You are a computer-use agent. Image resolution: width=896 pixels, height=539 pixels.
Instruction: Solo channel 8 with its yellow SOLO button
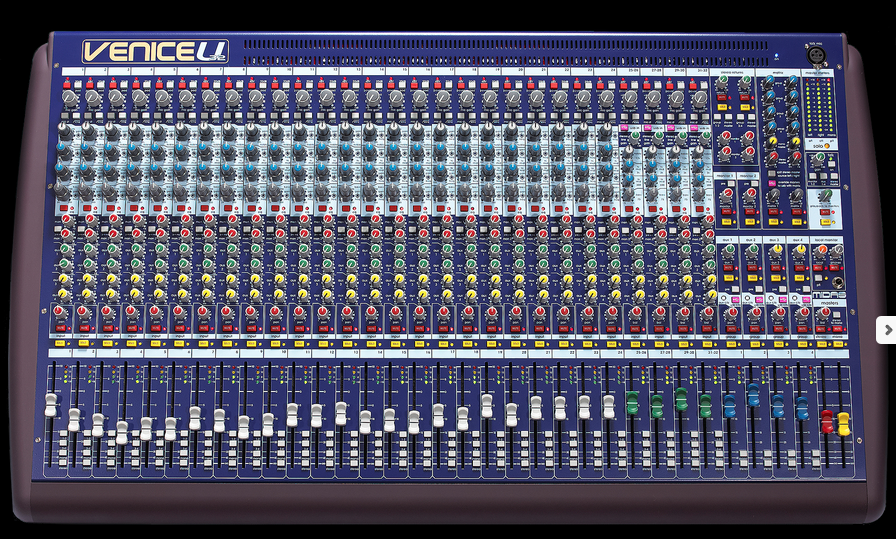click(227, 344)
